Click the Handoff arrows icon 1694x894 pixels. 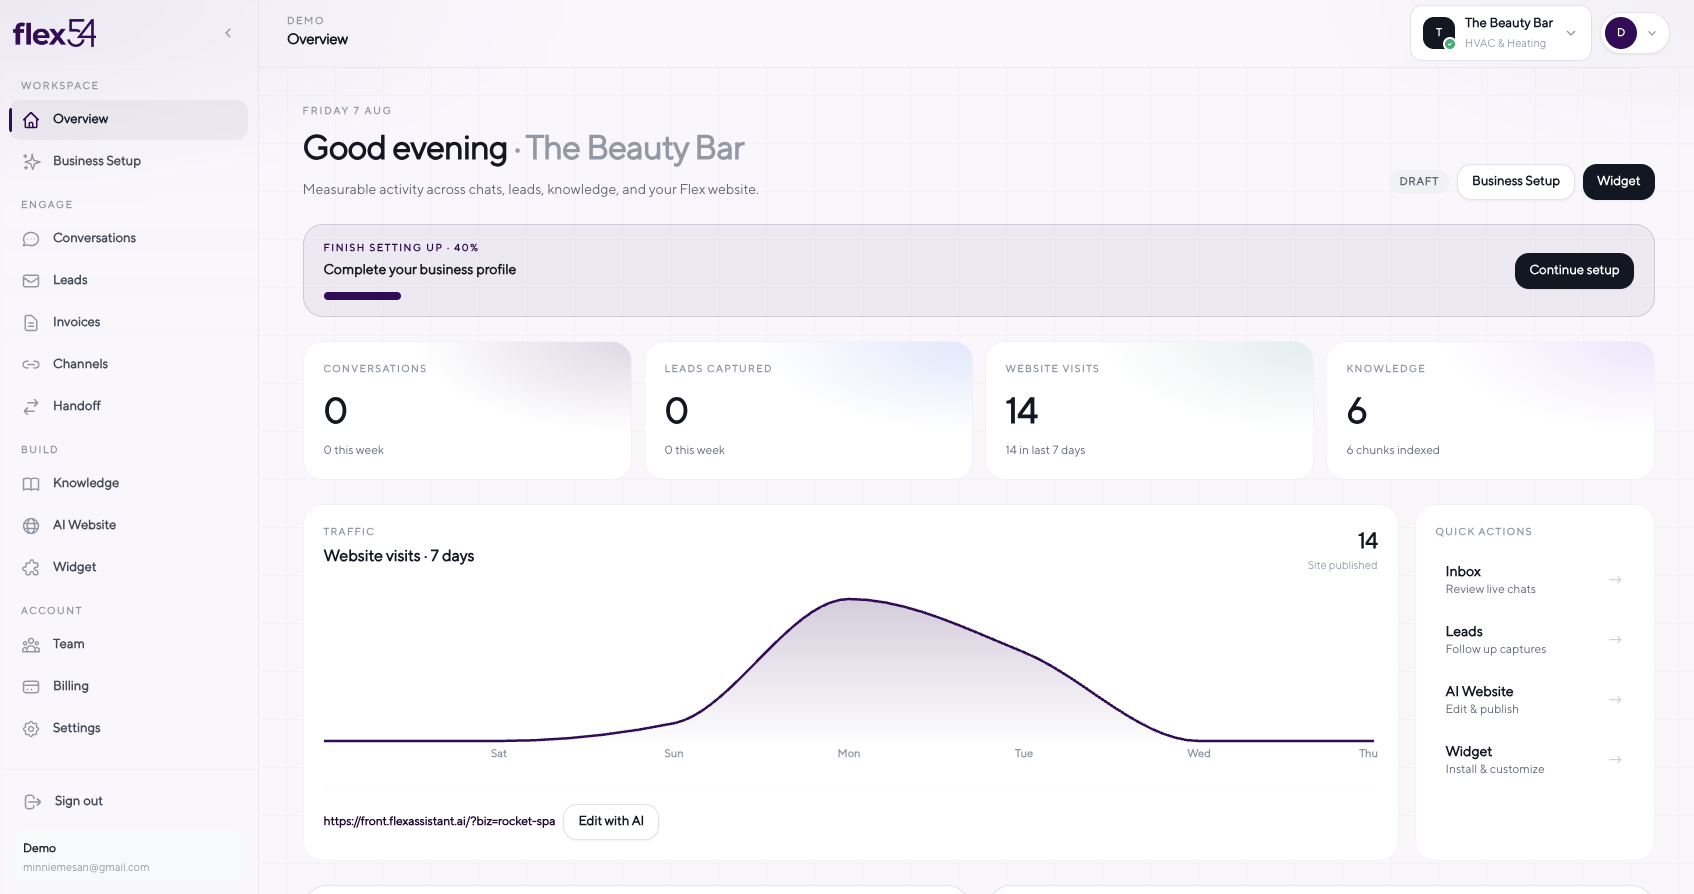[x=31, y=407]
